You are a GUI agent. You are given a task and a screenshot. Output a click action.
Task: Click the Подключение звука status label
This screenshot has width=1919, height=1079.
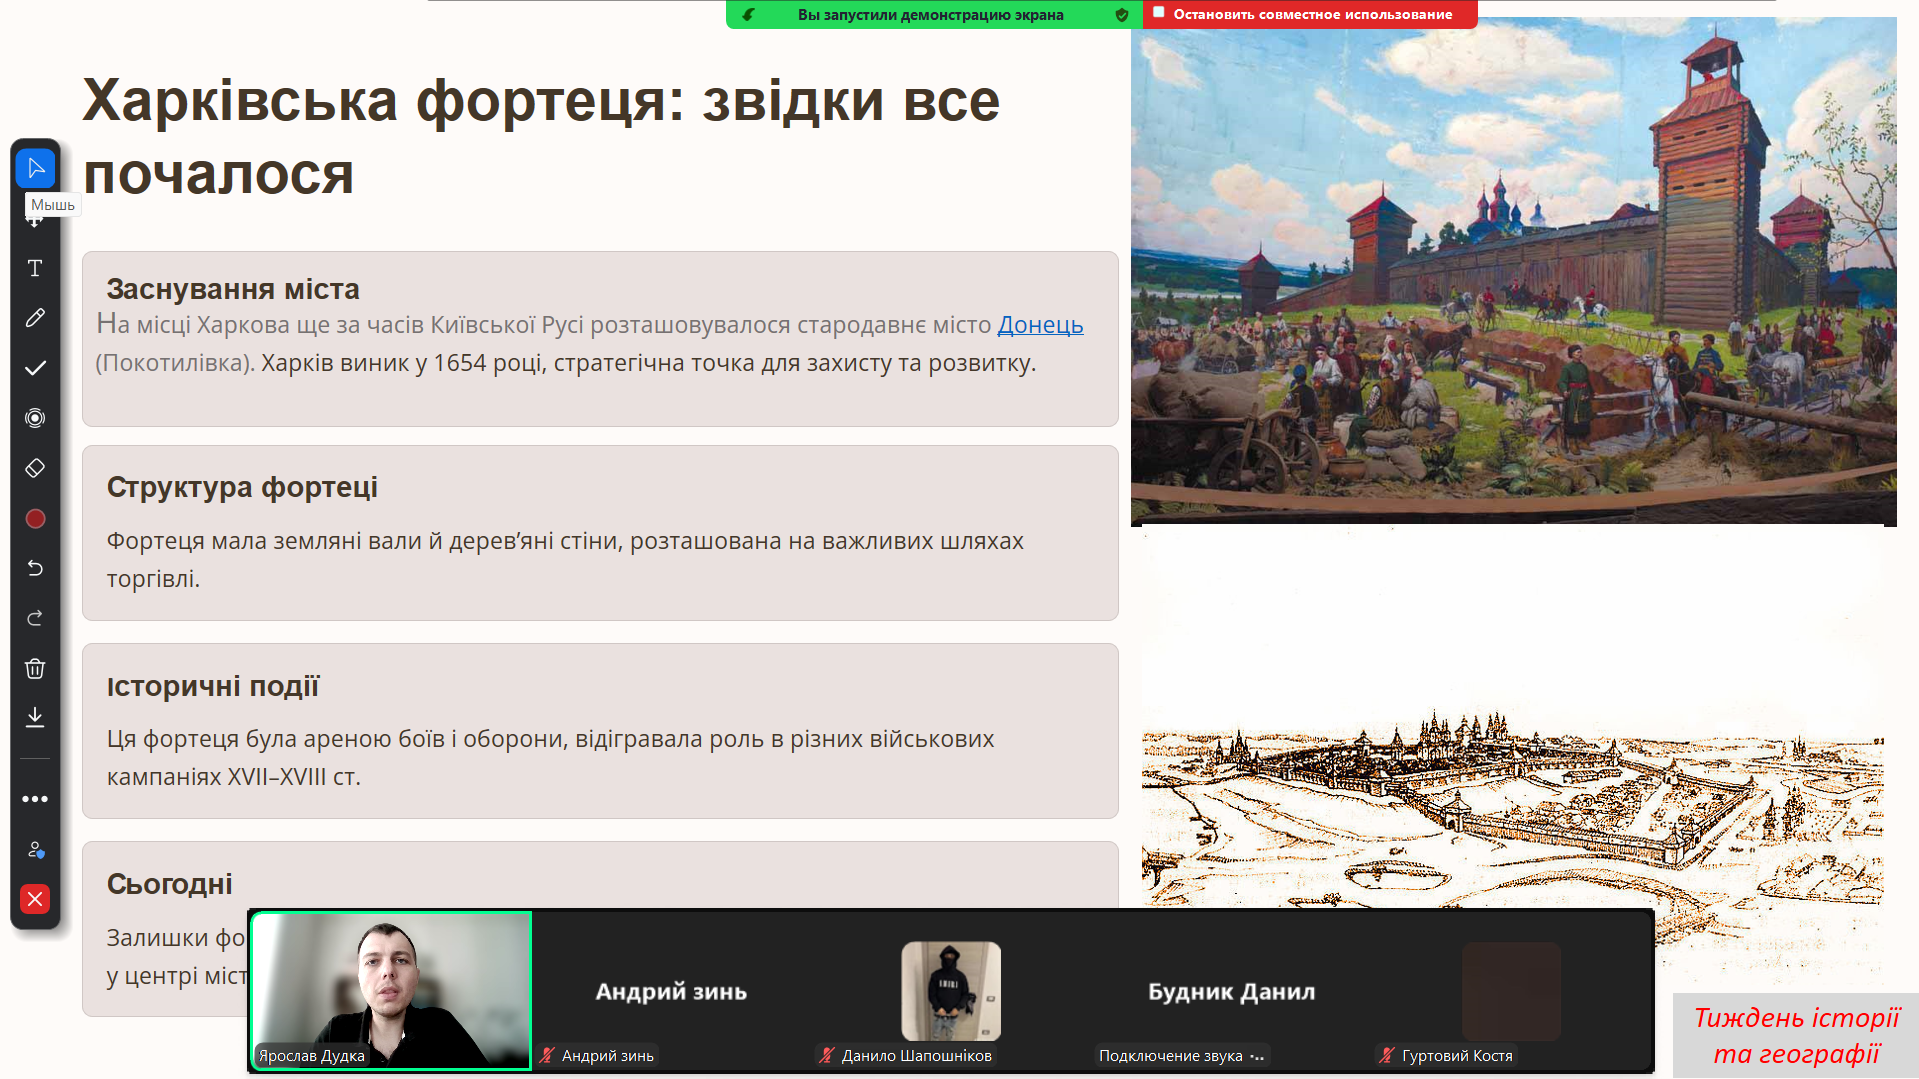pyautogui.click(x=1181, y=1056)
